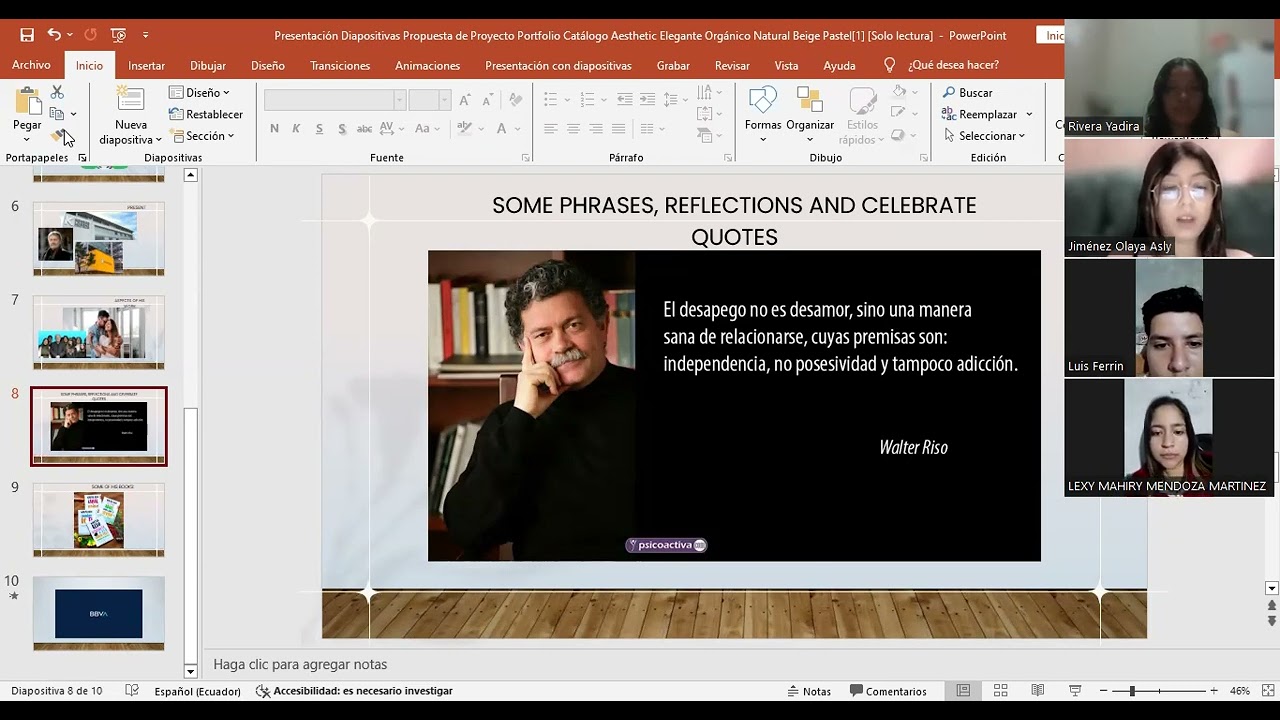
Task: Decrease font size with the smaller A icon
Action: click(x=487, y=100)
